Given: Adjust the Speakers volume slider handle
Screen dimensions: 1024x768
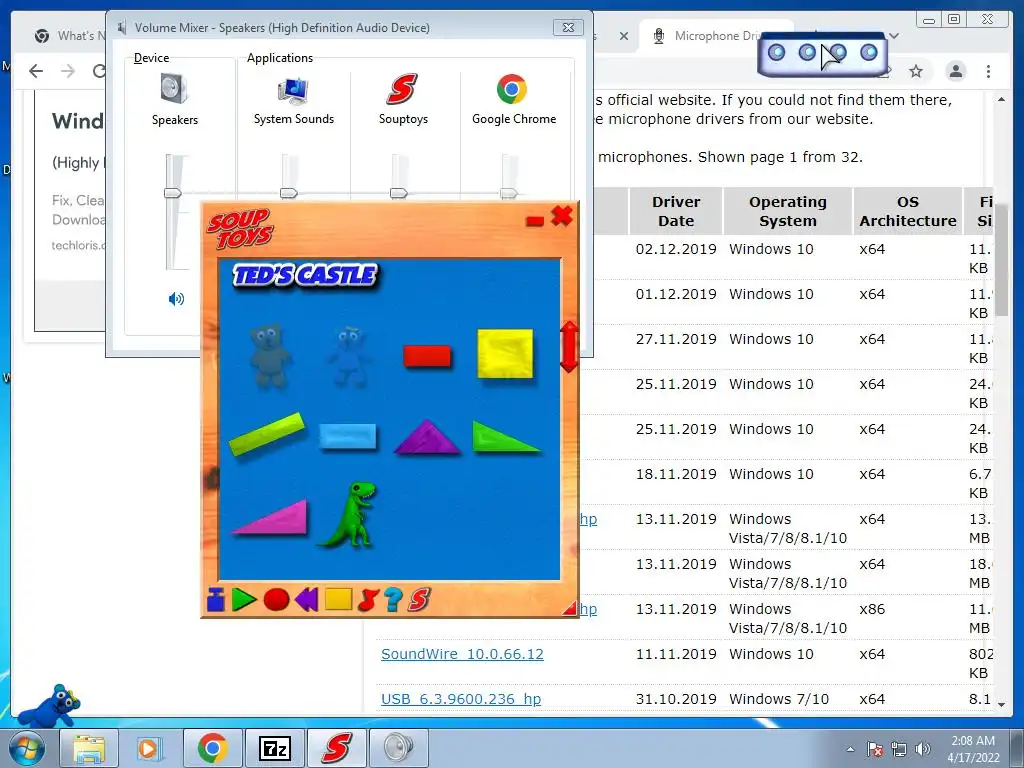Looking at the screenshot, I should [172, 193].
